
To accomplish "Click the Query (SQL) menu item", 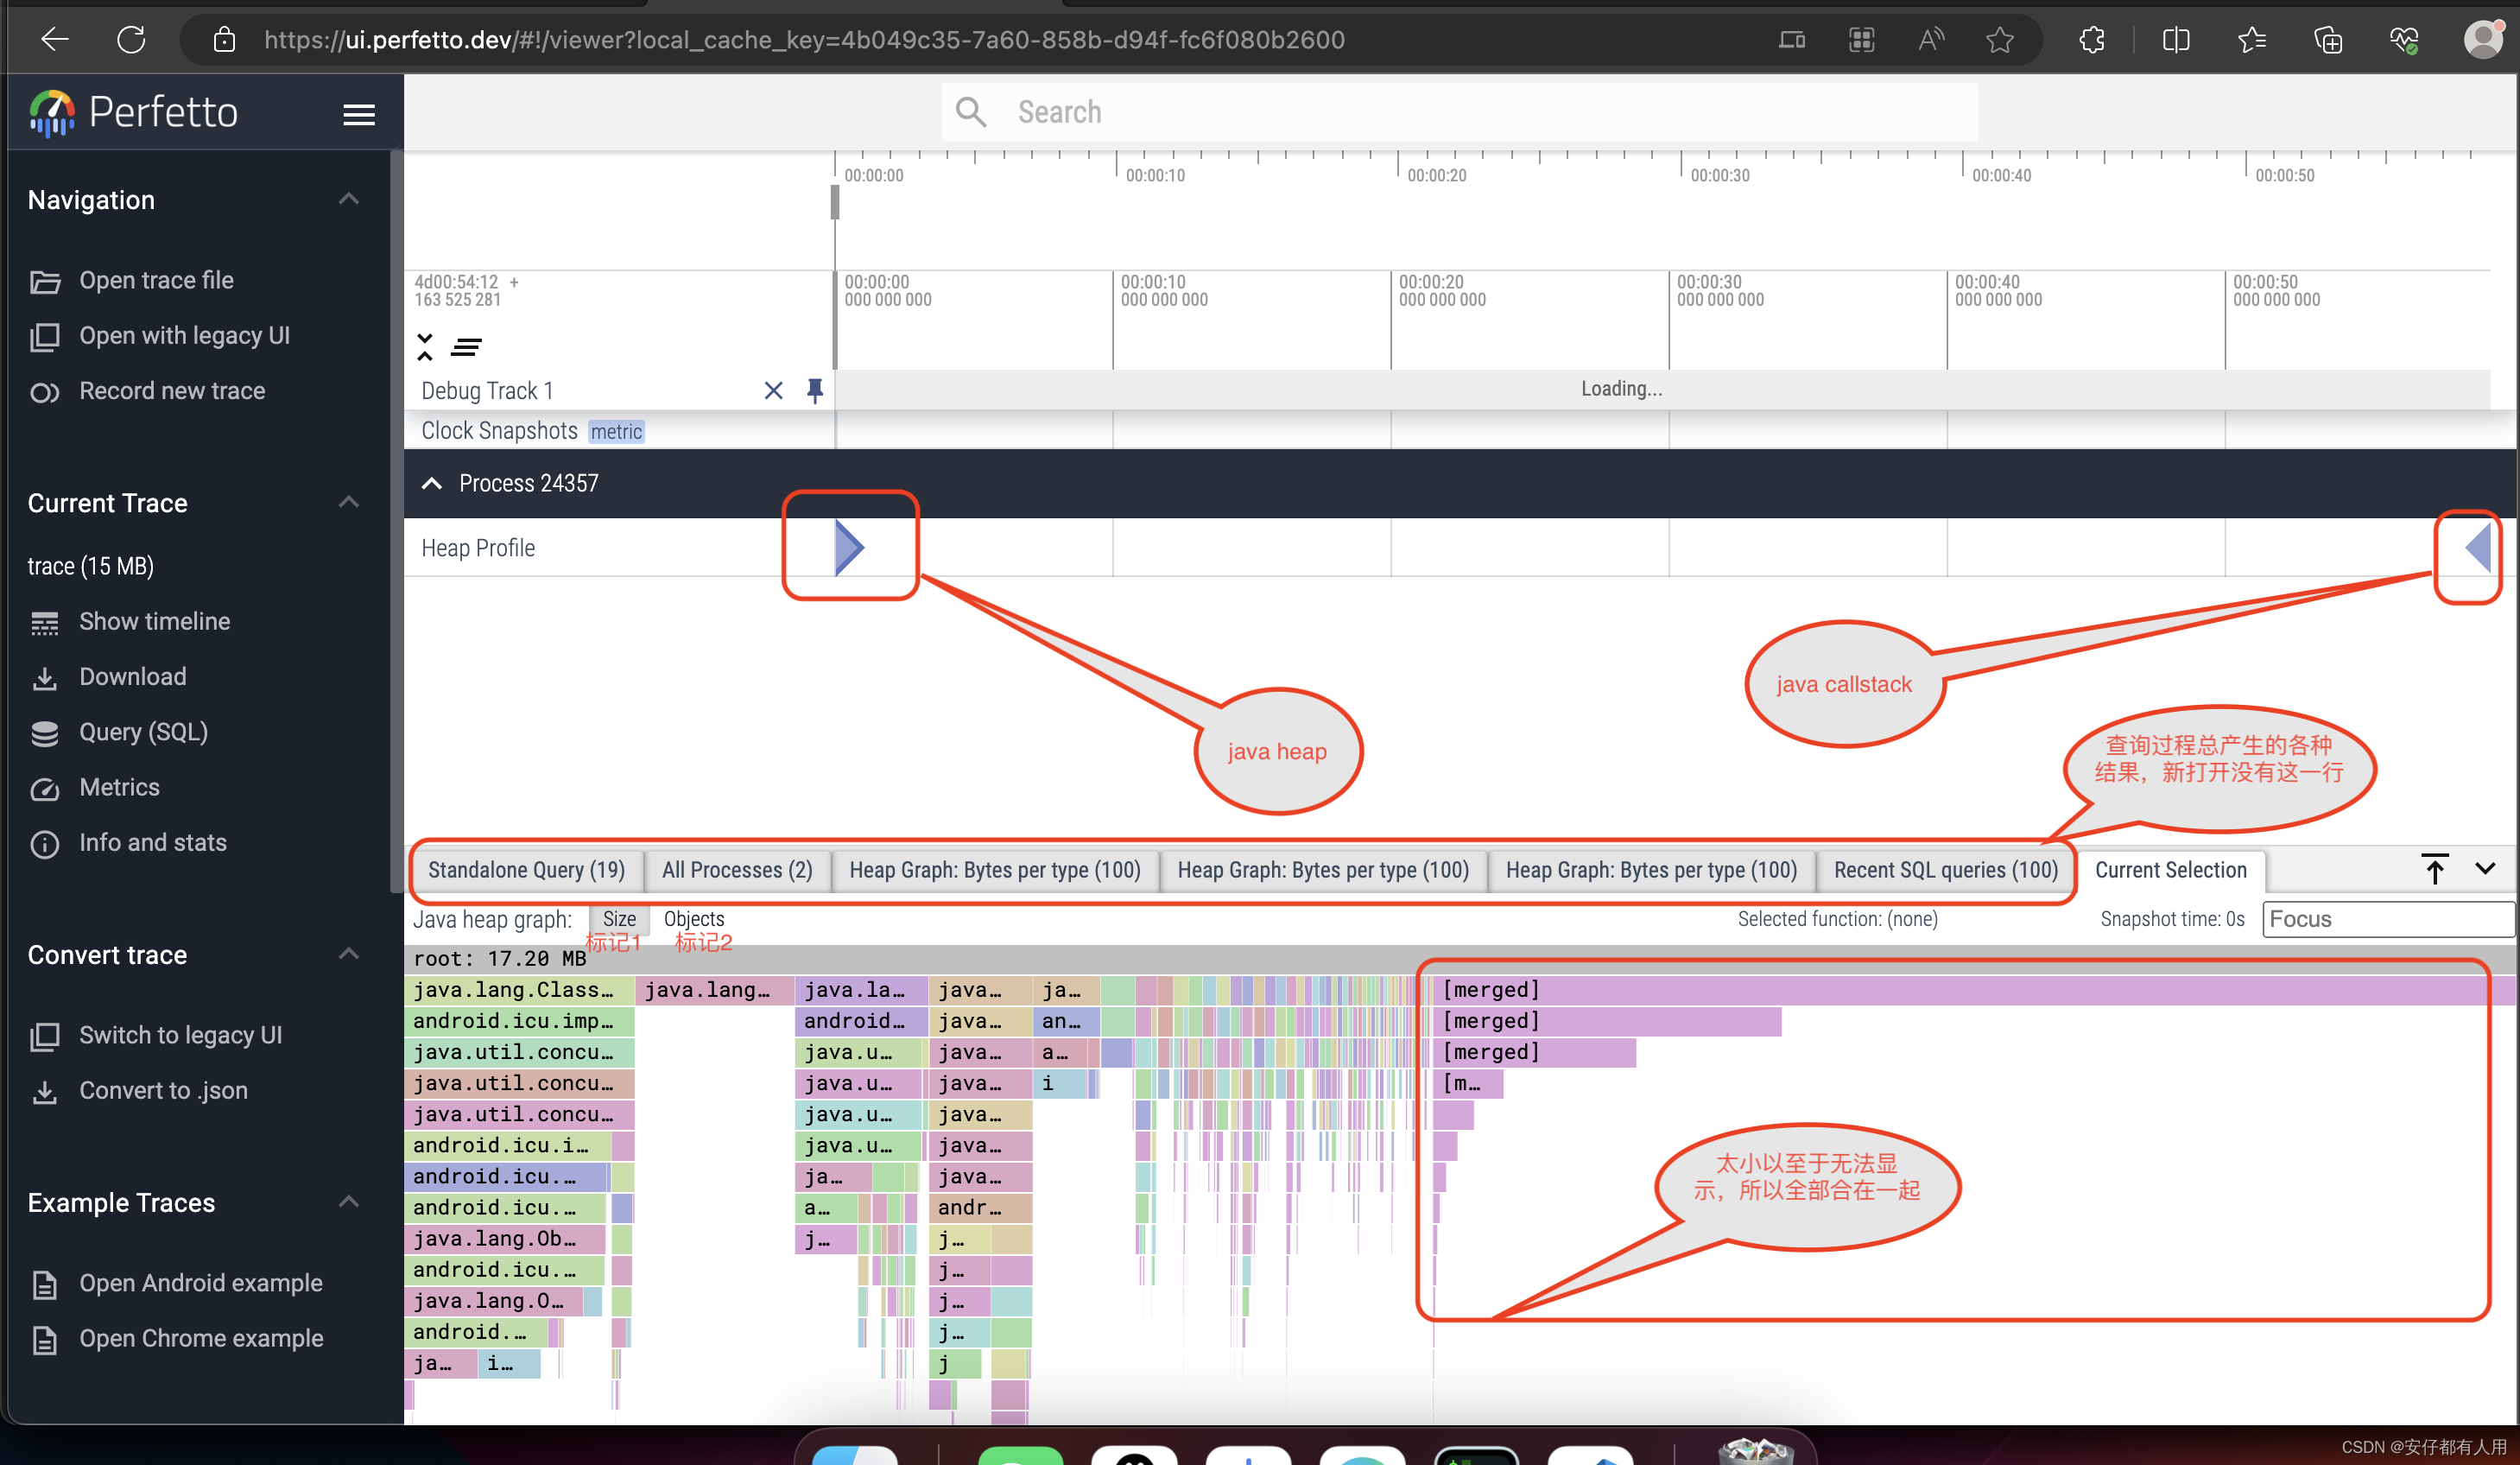I will [x=142, y=732].
